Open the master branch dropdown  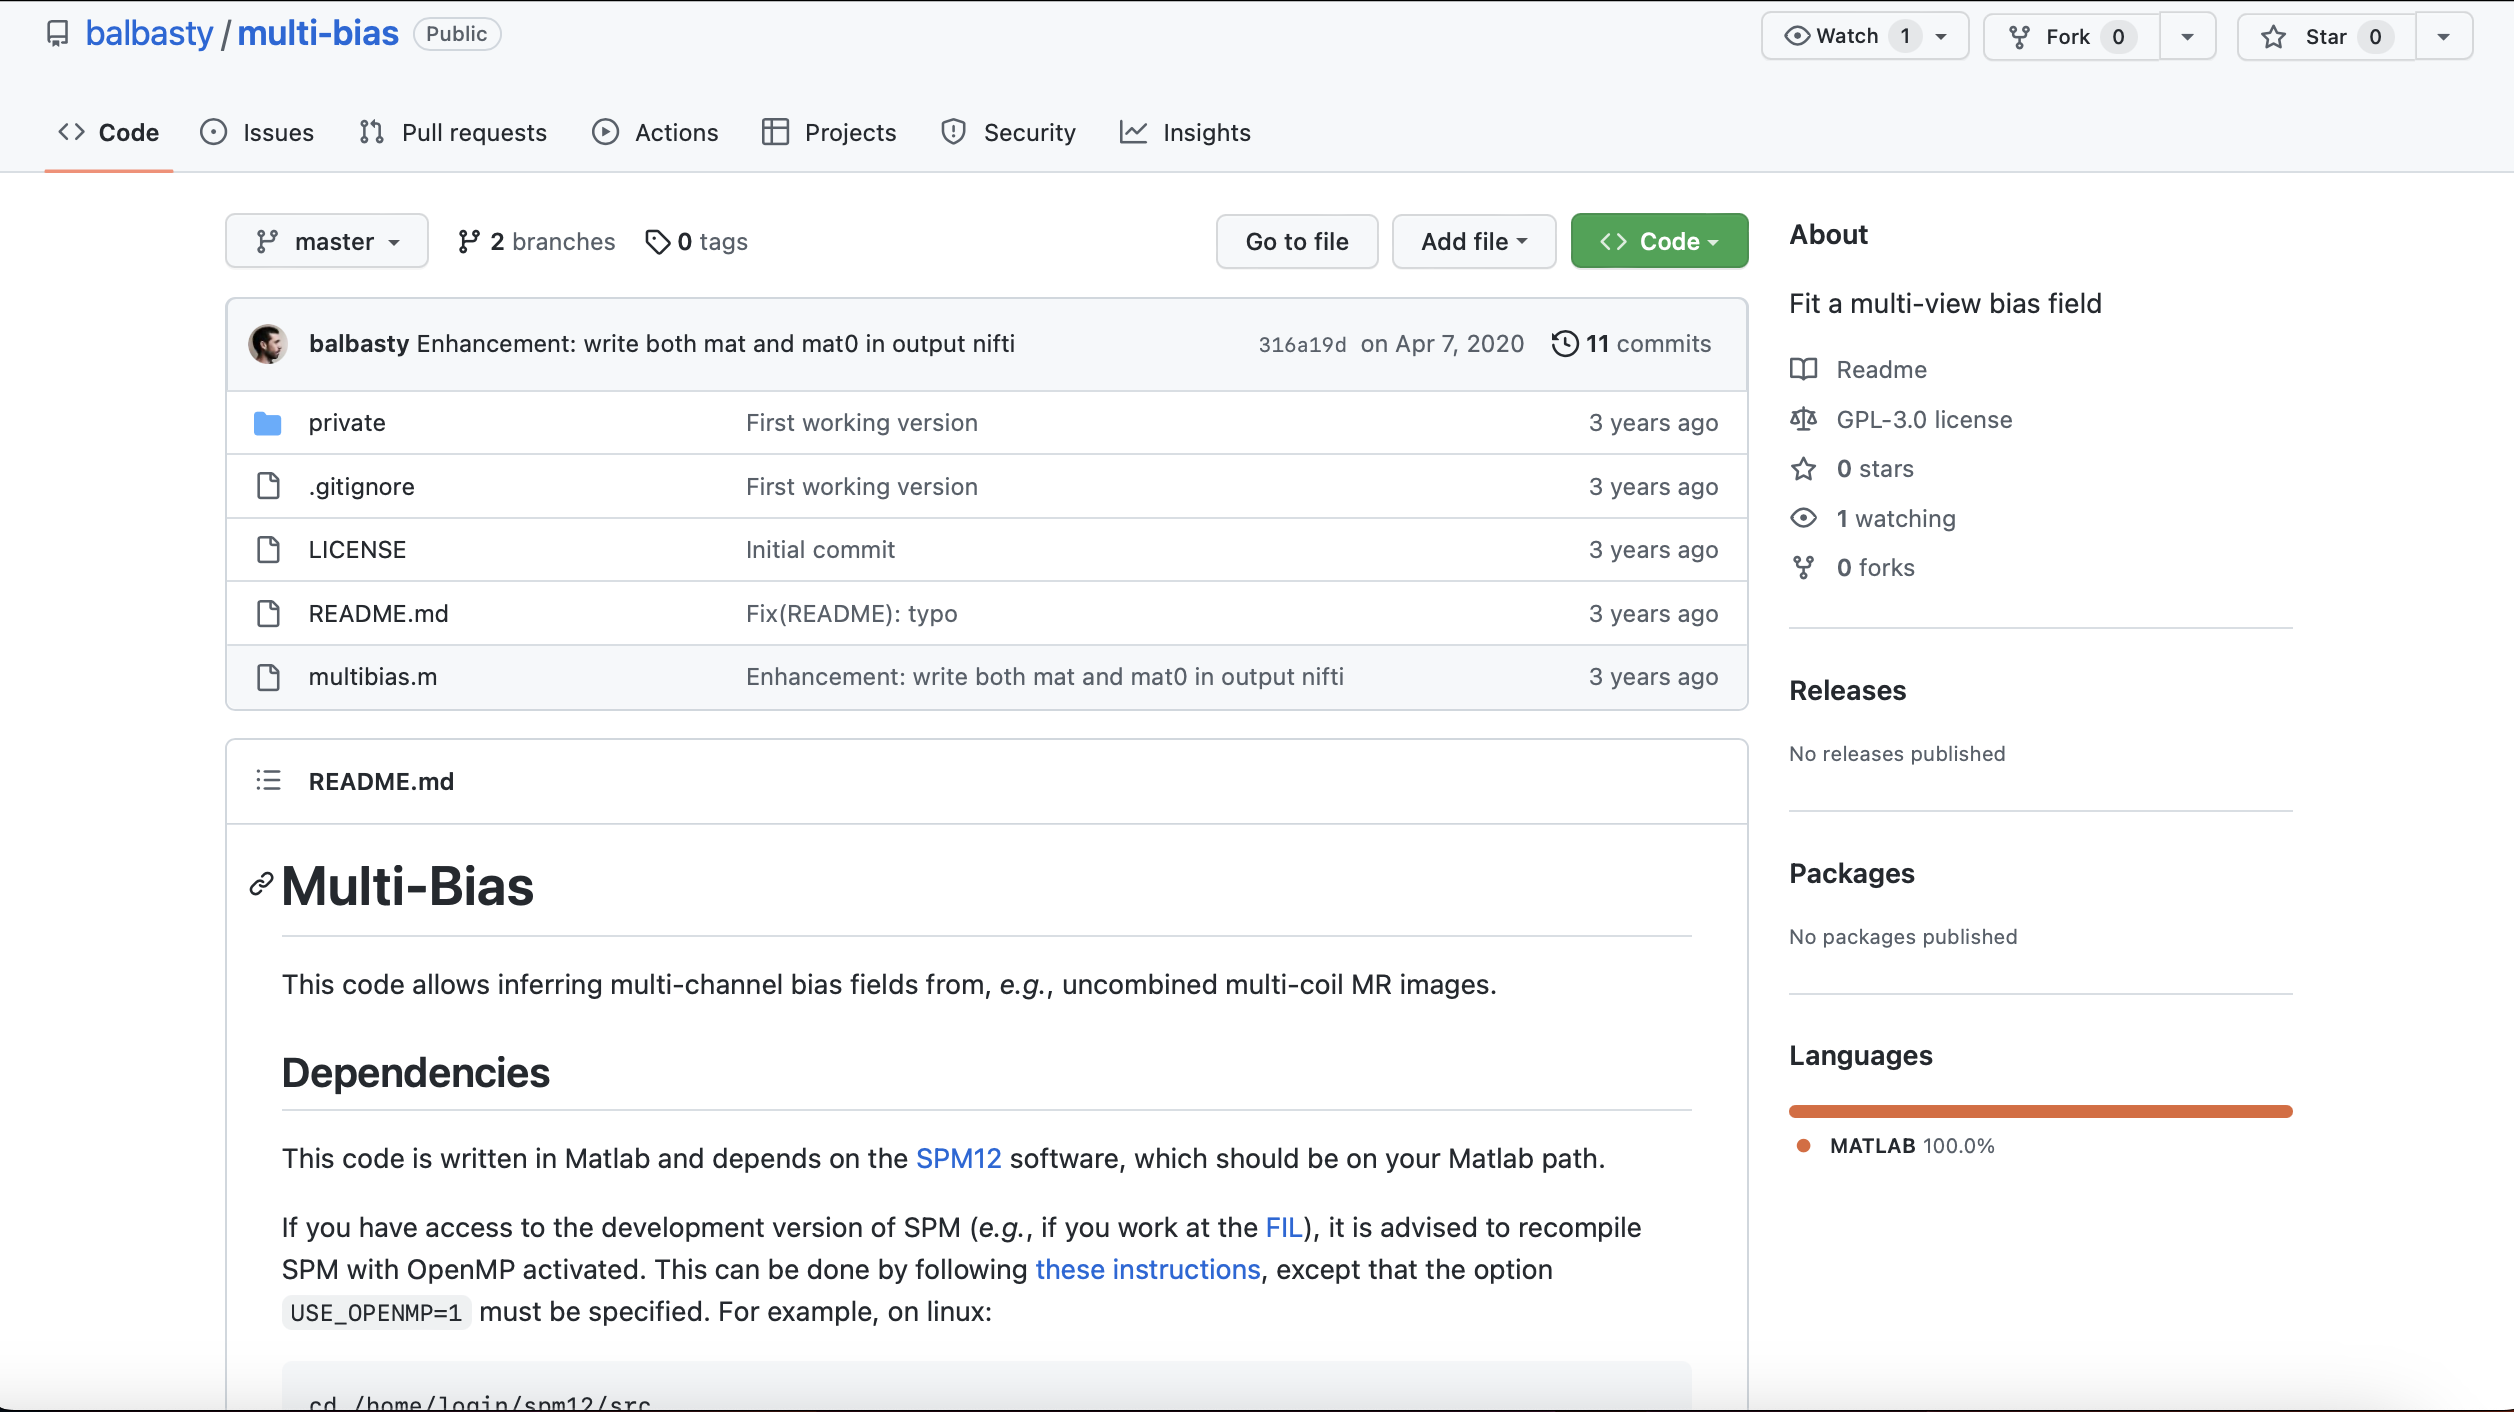click(327, 242)
